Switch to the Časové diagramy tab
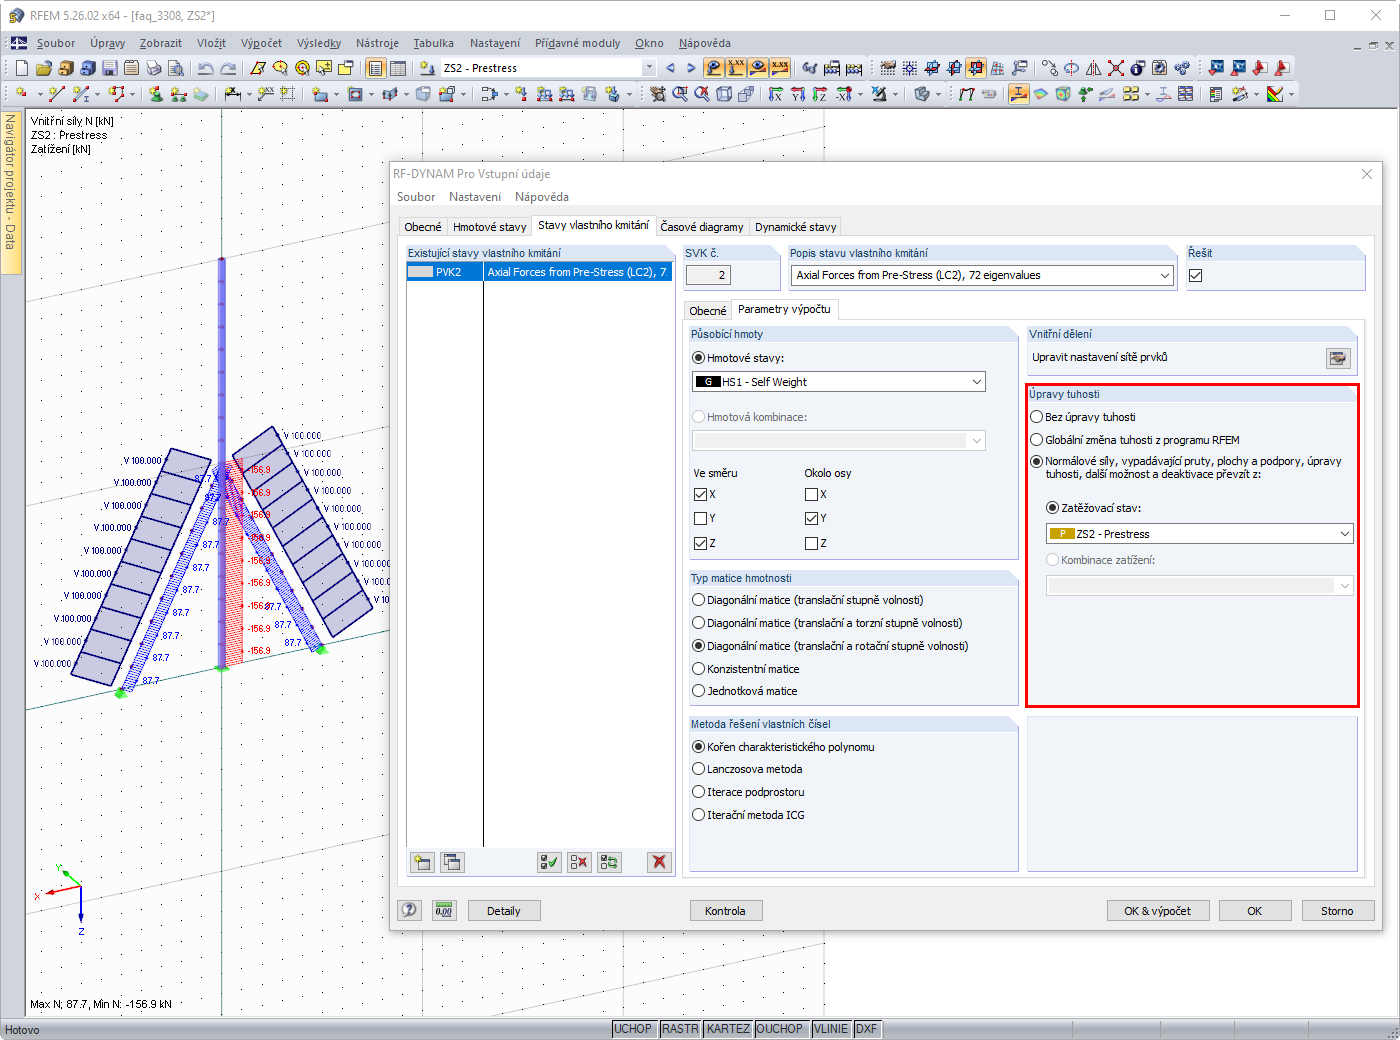The width and height of the screenshot is (1400, 1040). pyautogui.click(x=702, y=227)
